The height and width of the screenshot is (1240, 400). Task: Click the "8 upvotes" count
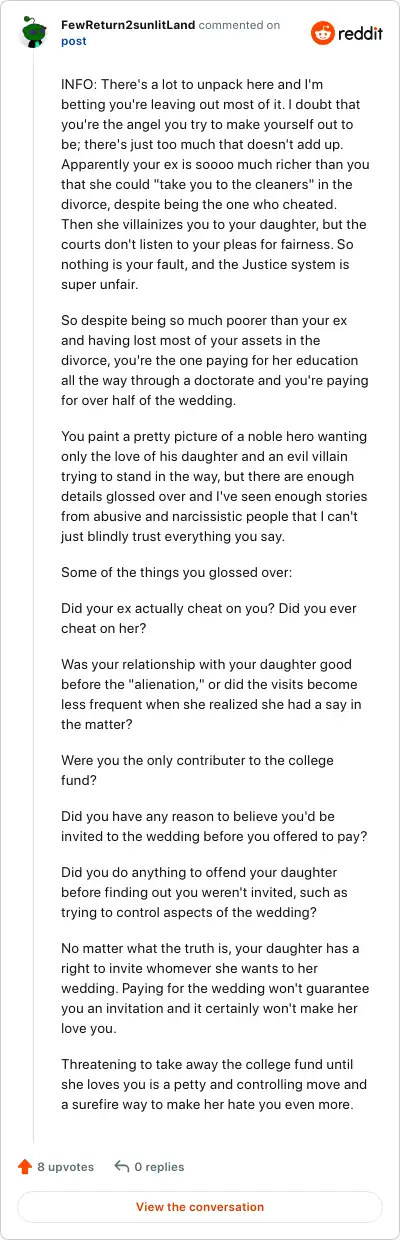(65, 1166)
